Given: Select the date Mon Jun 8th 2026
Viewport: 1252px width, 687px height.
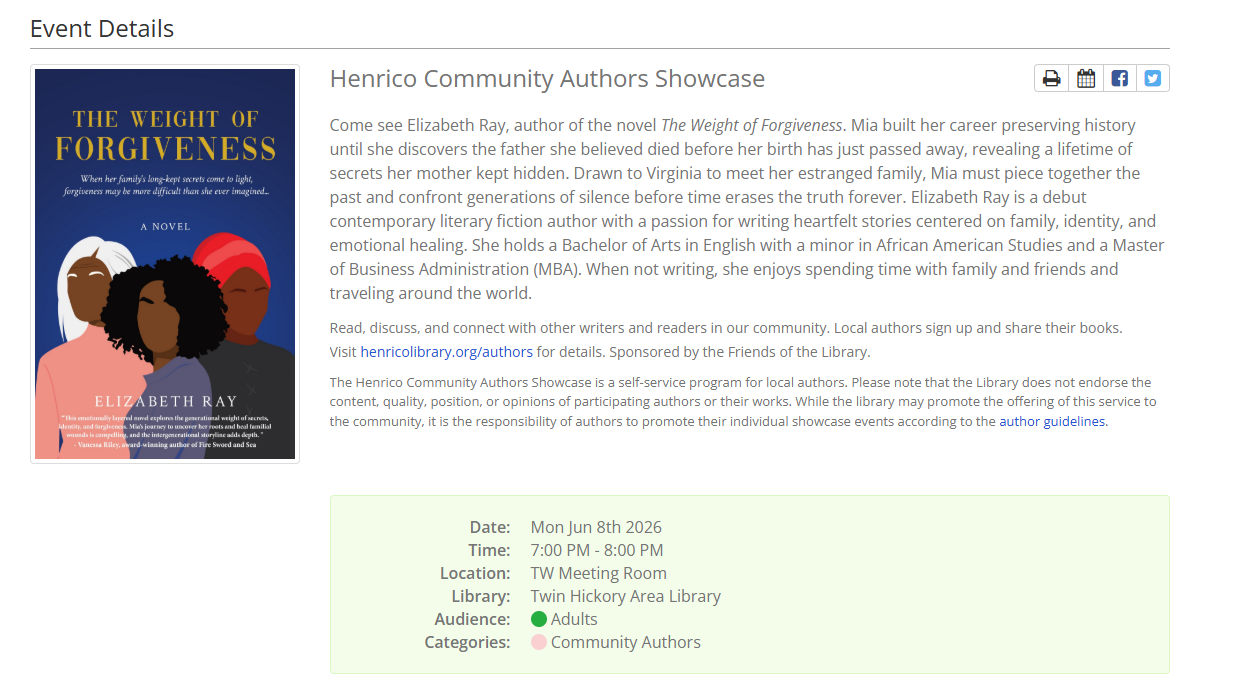Looking at the screenshot, I should (x=596, y=527).
